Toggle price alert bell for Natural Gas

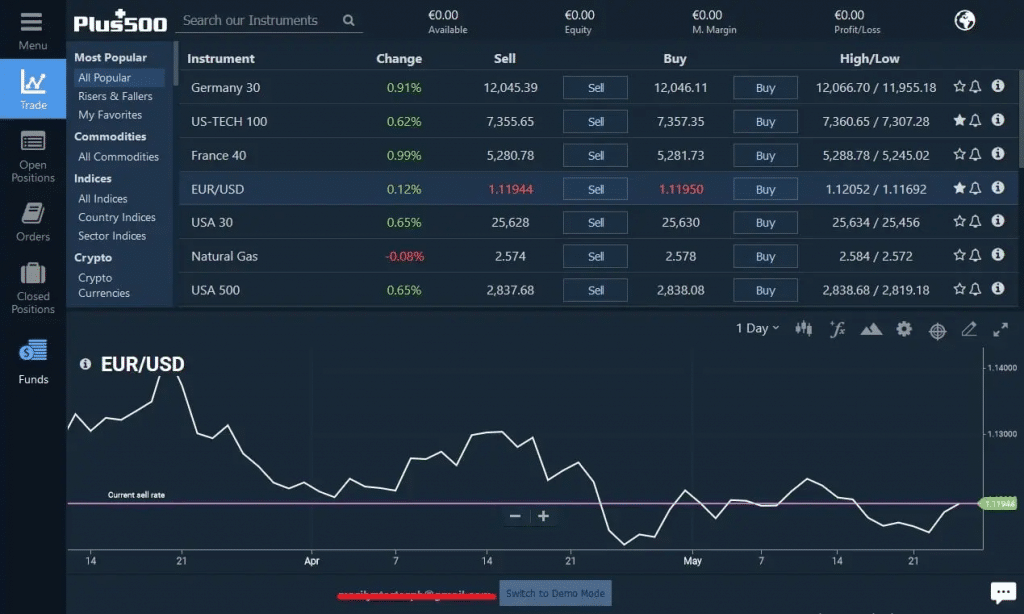pos(976,256)
